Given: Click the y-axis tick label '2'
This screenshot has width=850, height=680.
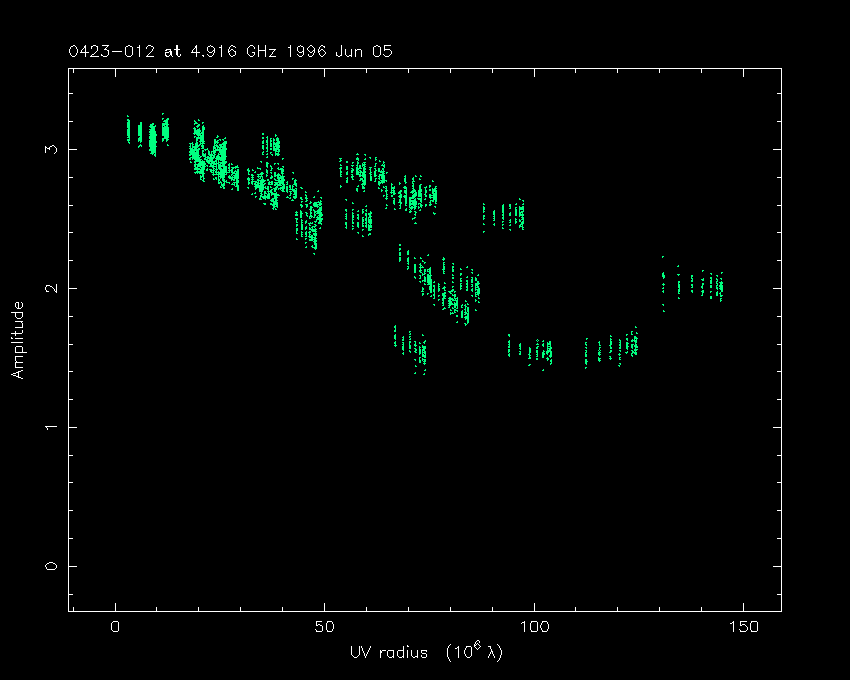Looking at the screenshot, I should (x=51, y=288).
